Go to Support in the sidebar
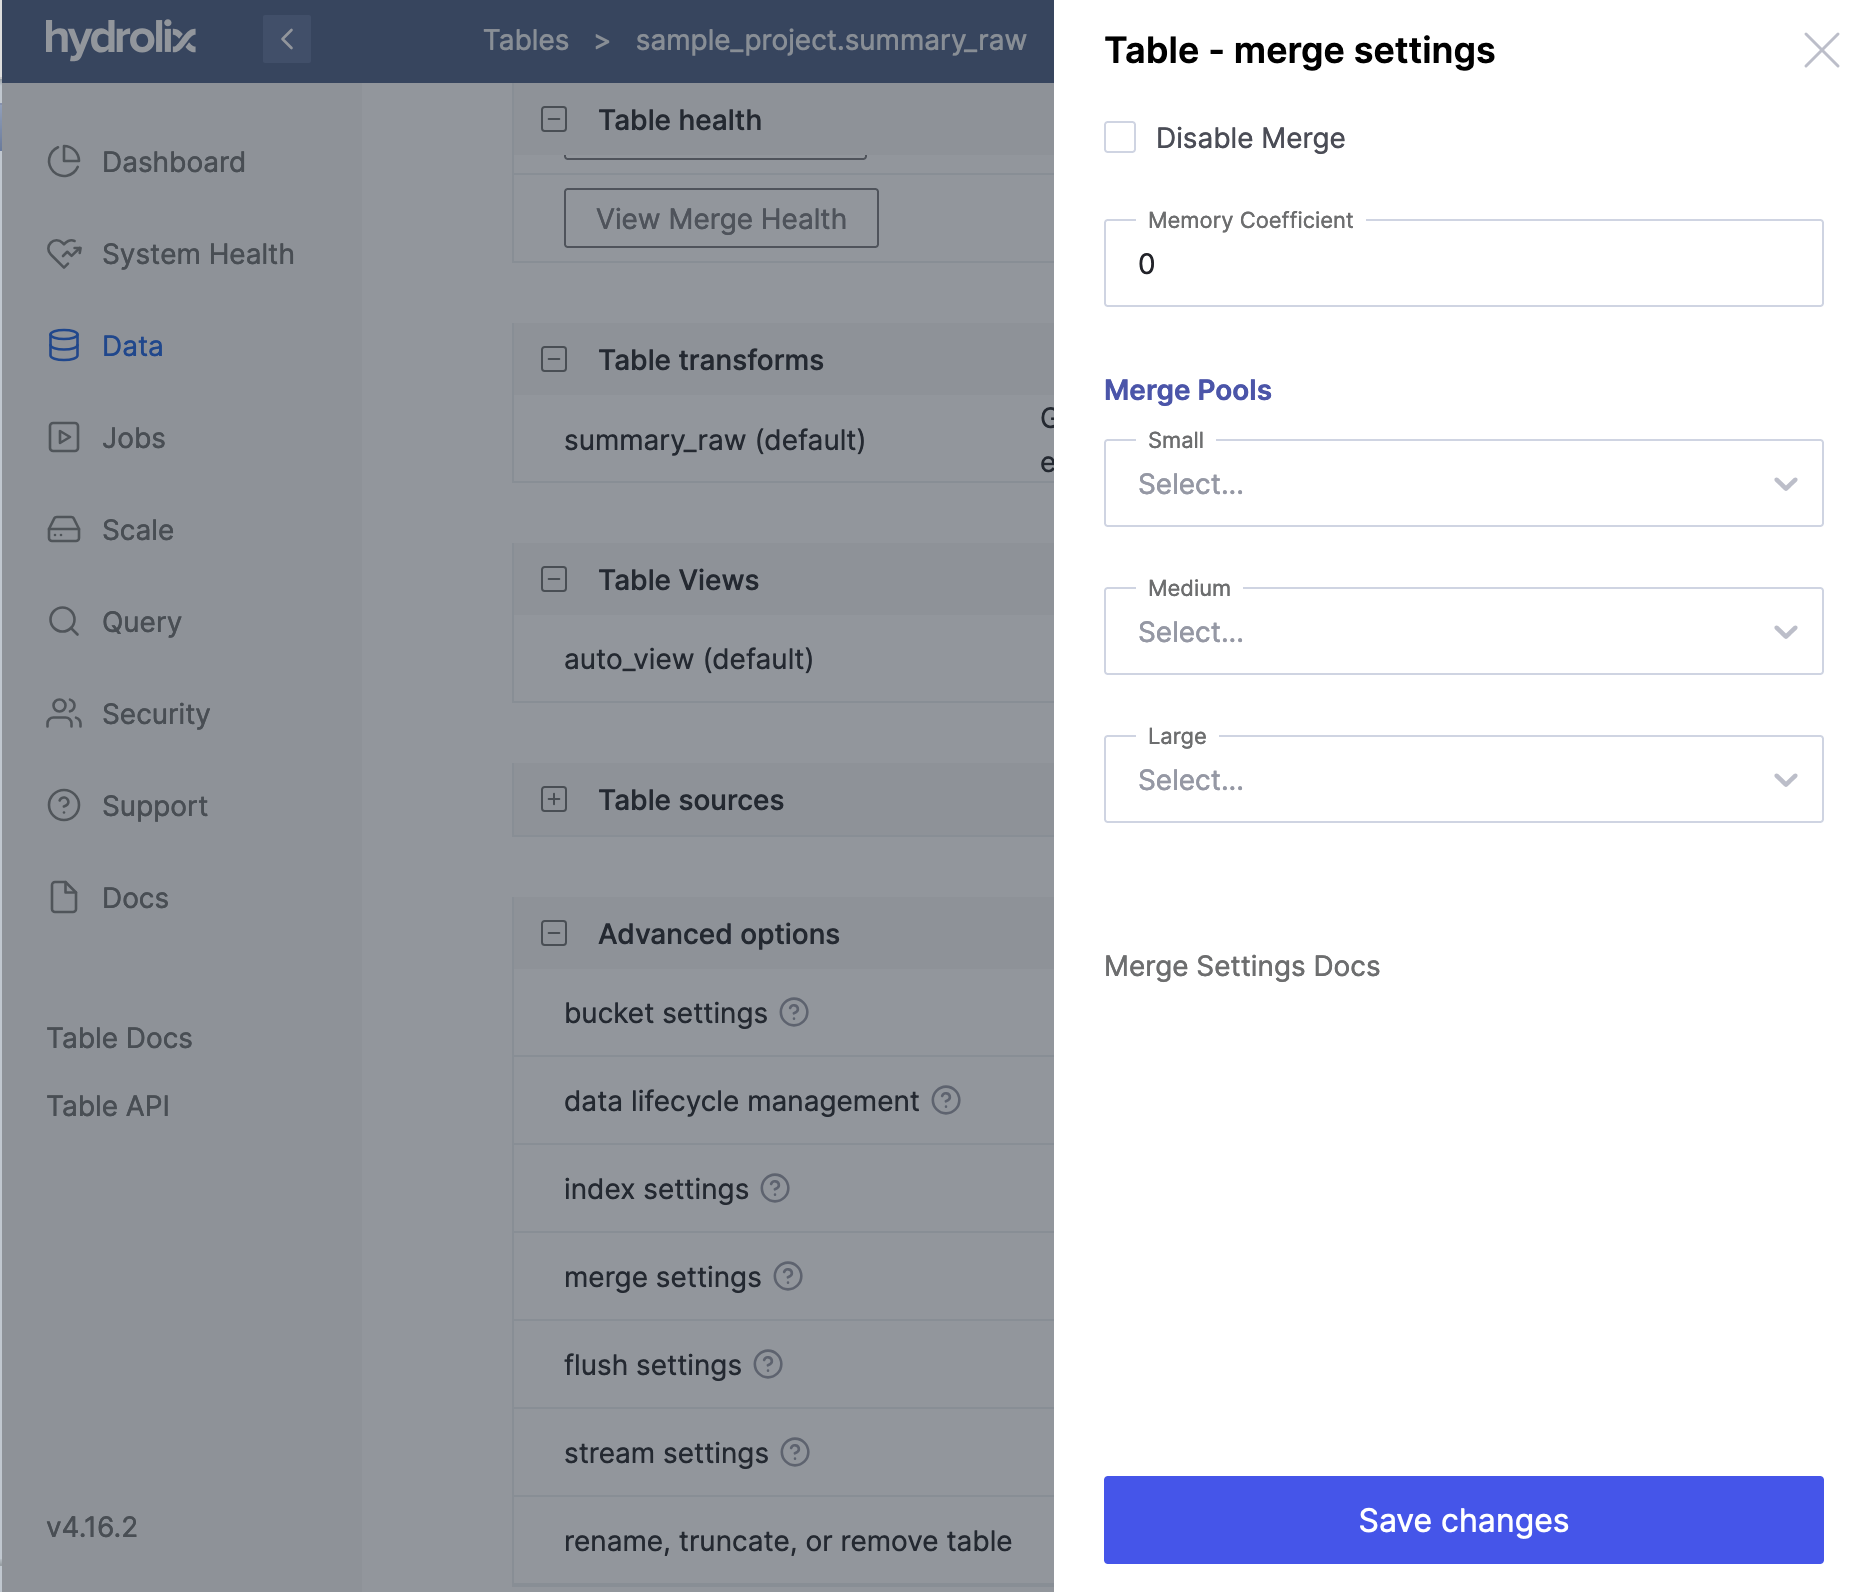 coord(154,806)
